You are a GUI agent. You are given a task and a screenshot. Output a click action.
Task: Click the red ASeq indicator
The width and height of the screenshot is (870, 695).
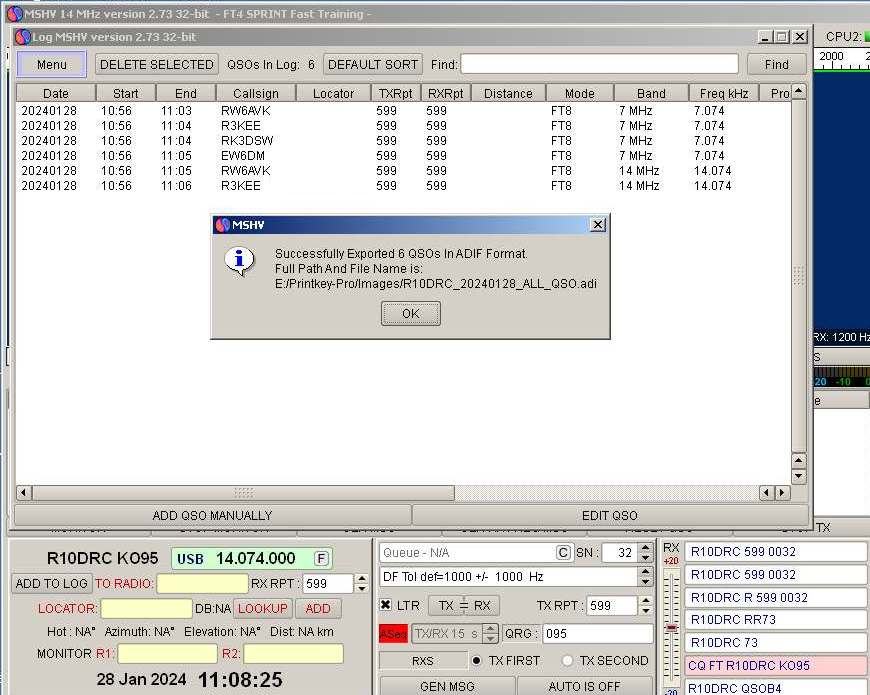[x=392, y=634]
